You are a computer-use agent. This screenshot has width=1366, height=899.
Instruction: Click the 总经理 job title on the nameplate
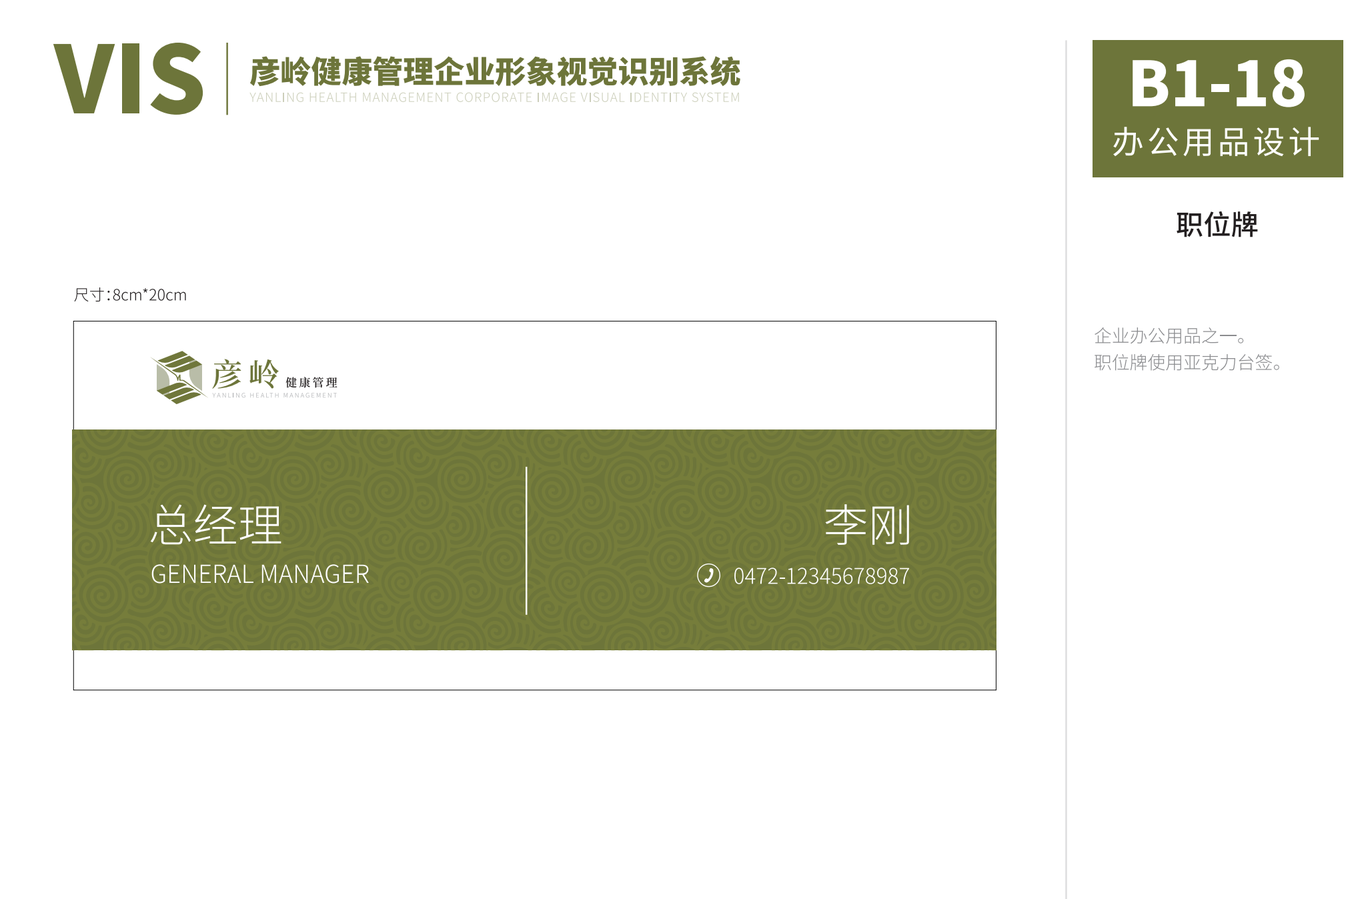[x=216, y=525]
